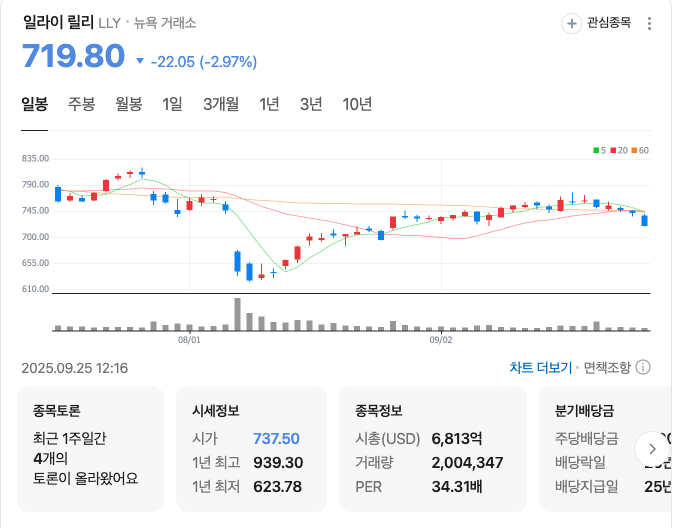Click the 1-year high value 939.30

278,463
